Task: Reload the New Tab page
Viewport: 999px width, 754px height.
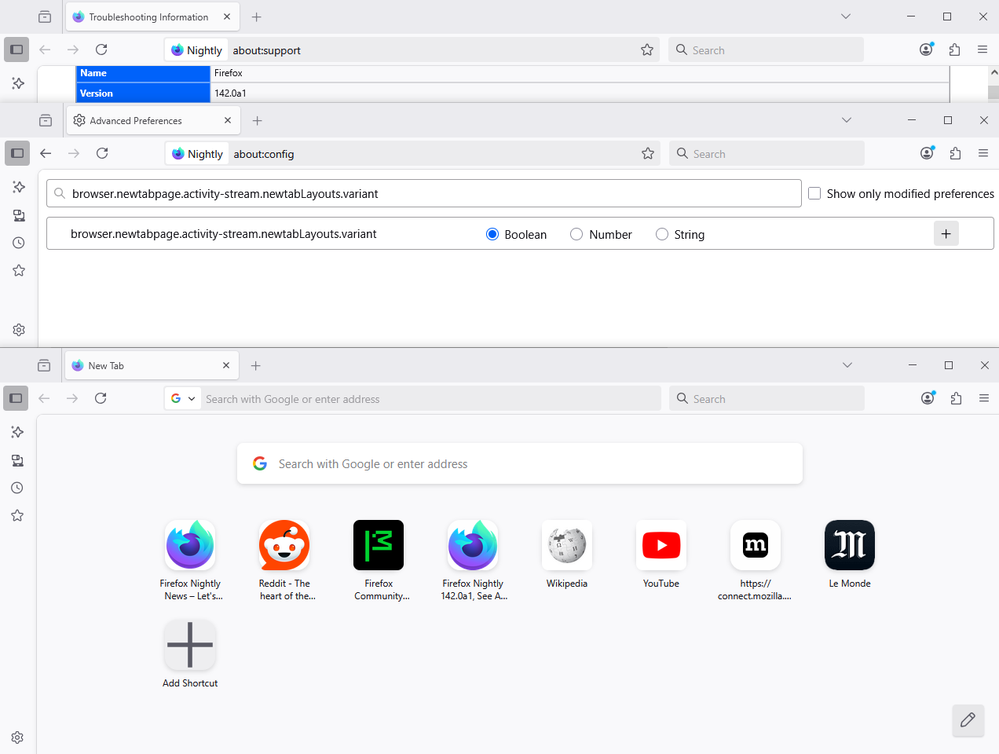Action: tap(101, 398)
